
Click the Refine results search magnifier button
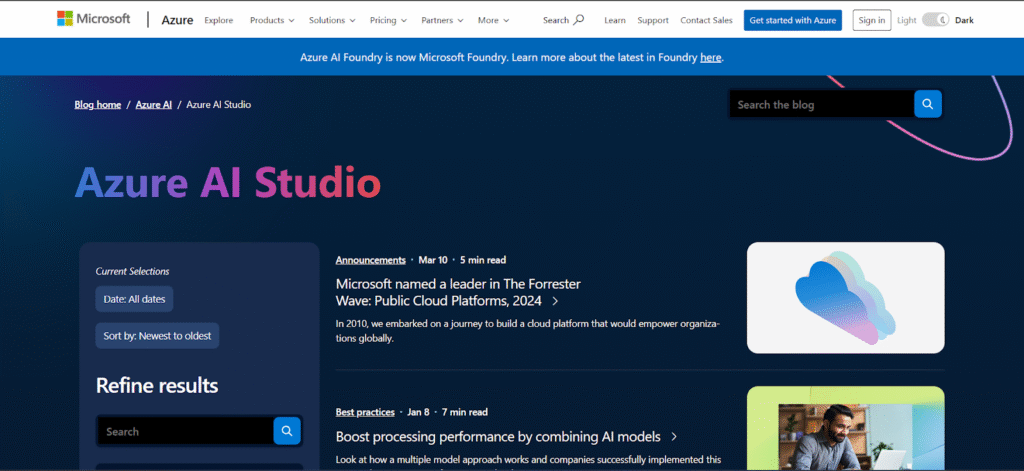[x=287, y=431]
